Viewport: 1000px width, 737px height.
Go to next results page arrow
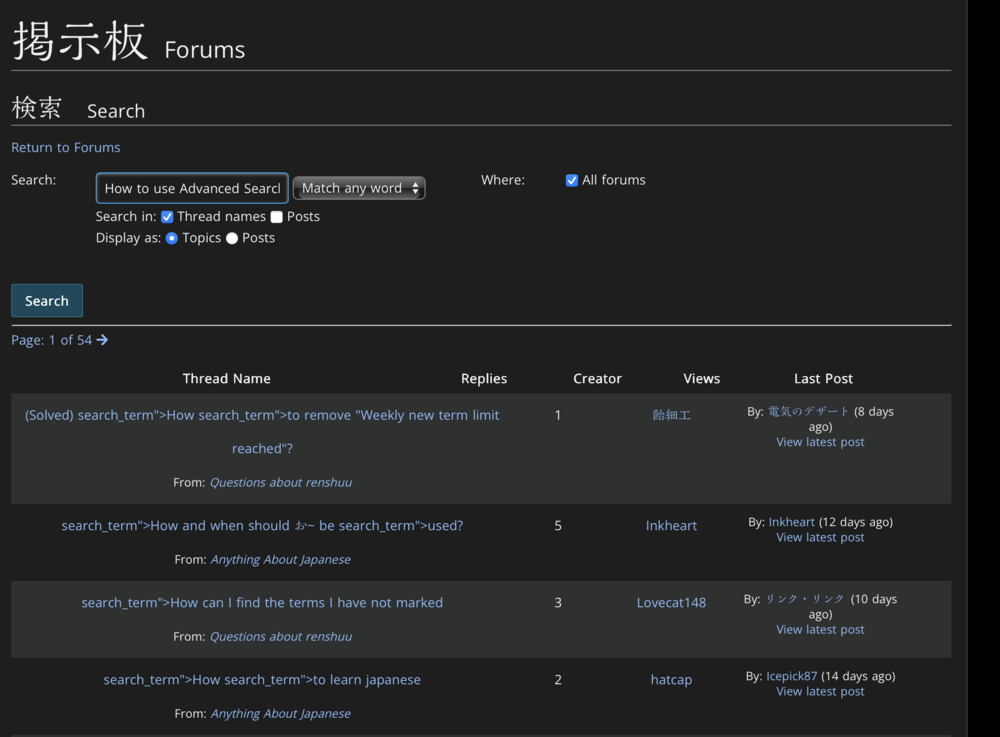tap(102, 340)
